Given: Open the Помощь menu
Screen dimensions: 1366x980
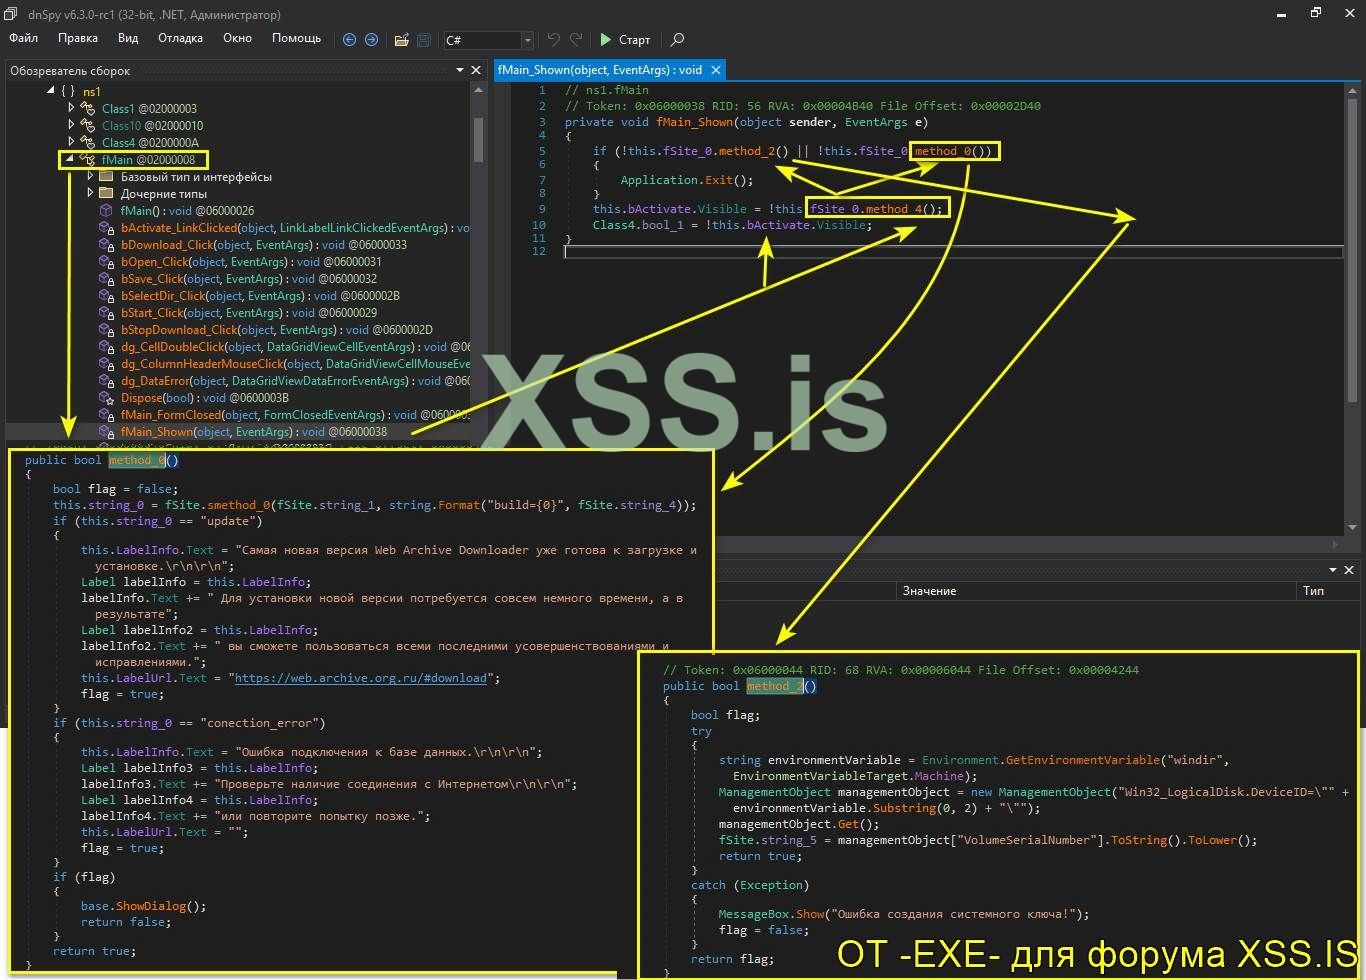Looking at the screenshot, I should point(297,39).
